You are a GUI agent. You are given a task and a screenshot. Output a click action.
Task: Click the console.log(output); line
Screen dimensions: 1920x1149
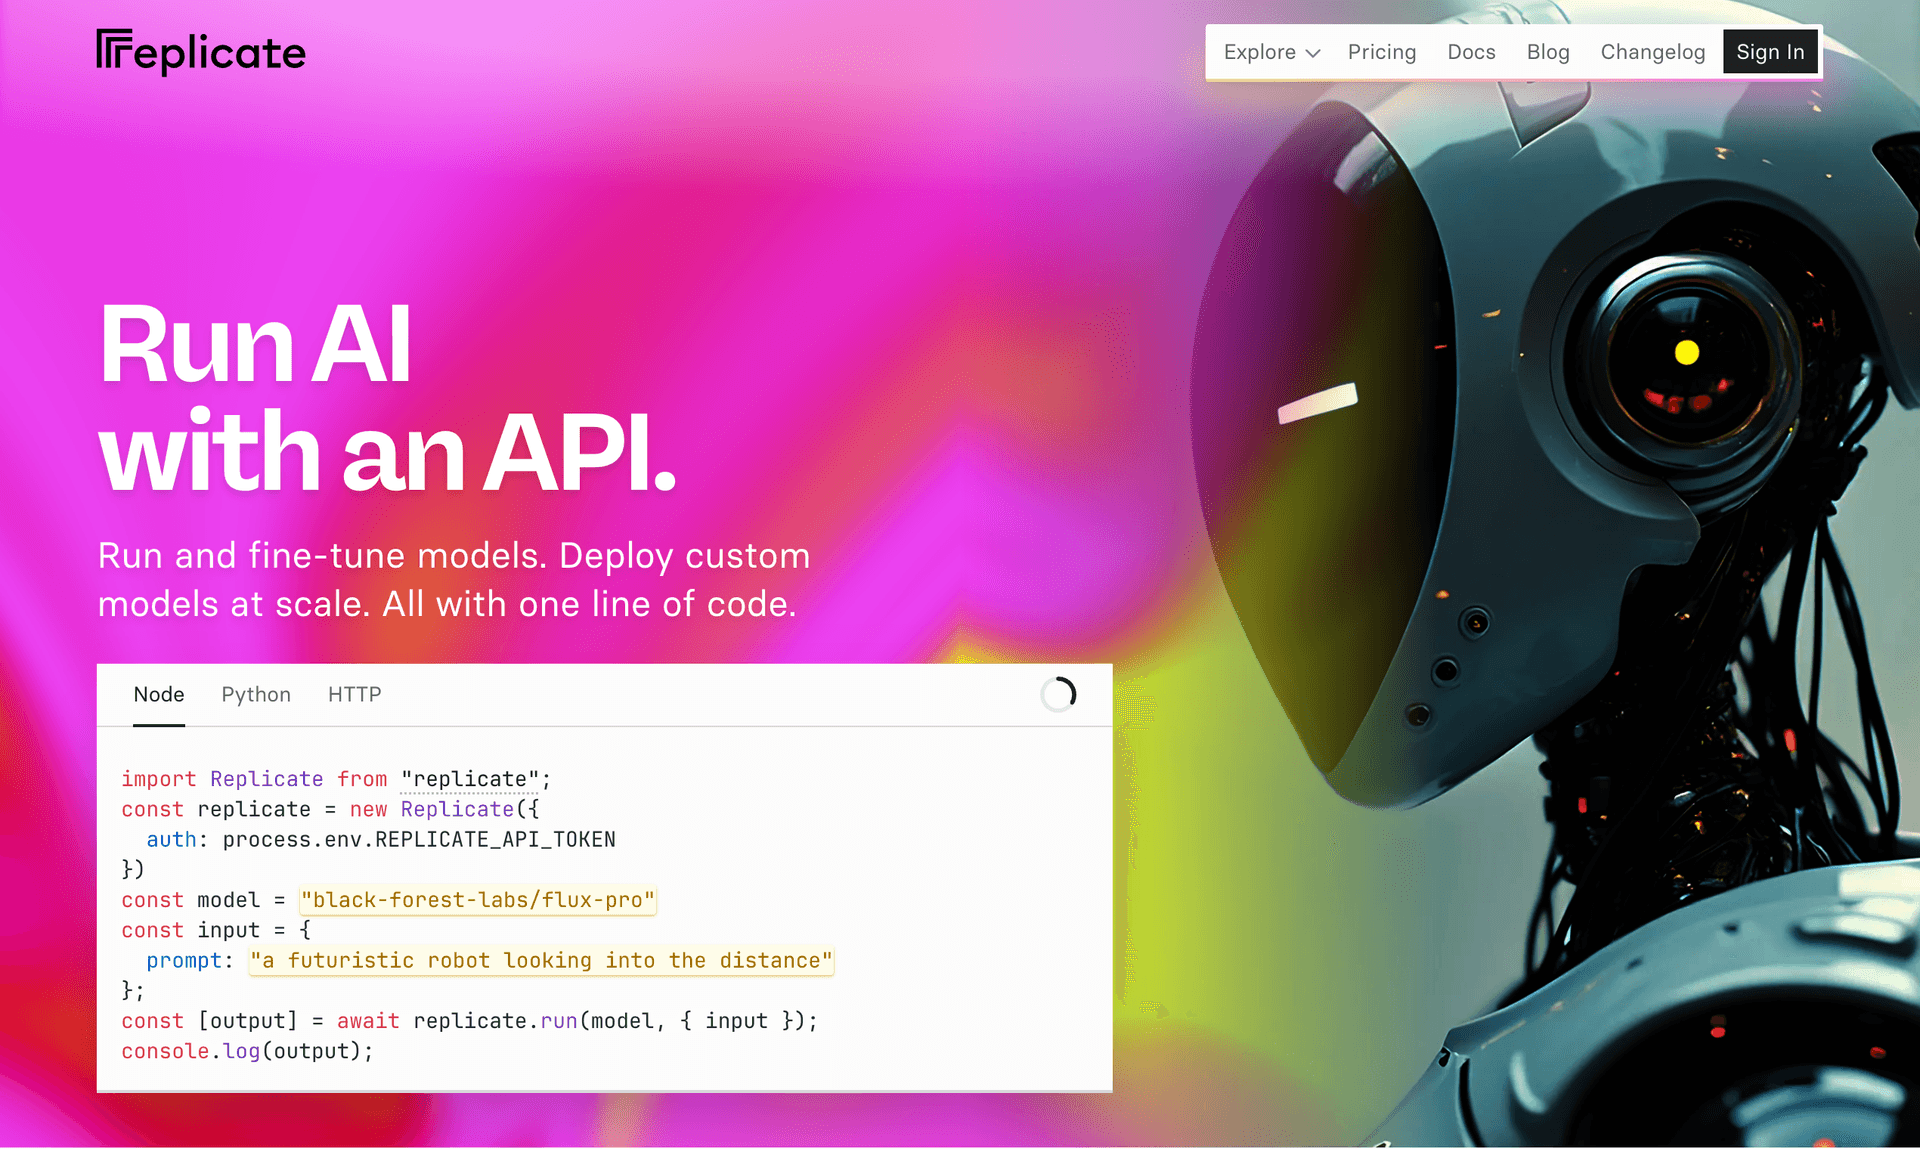247,1052
